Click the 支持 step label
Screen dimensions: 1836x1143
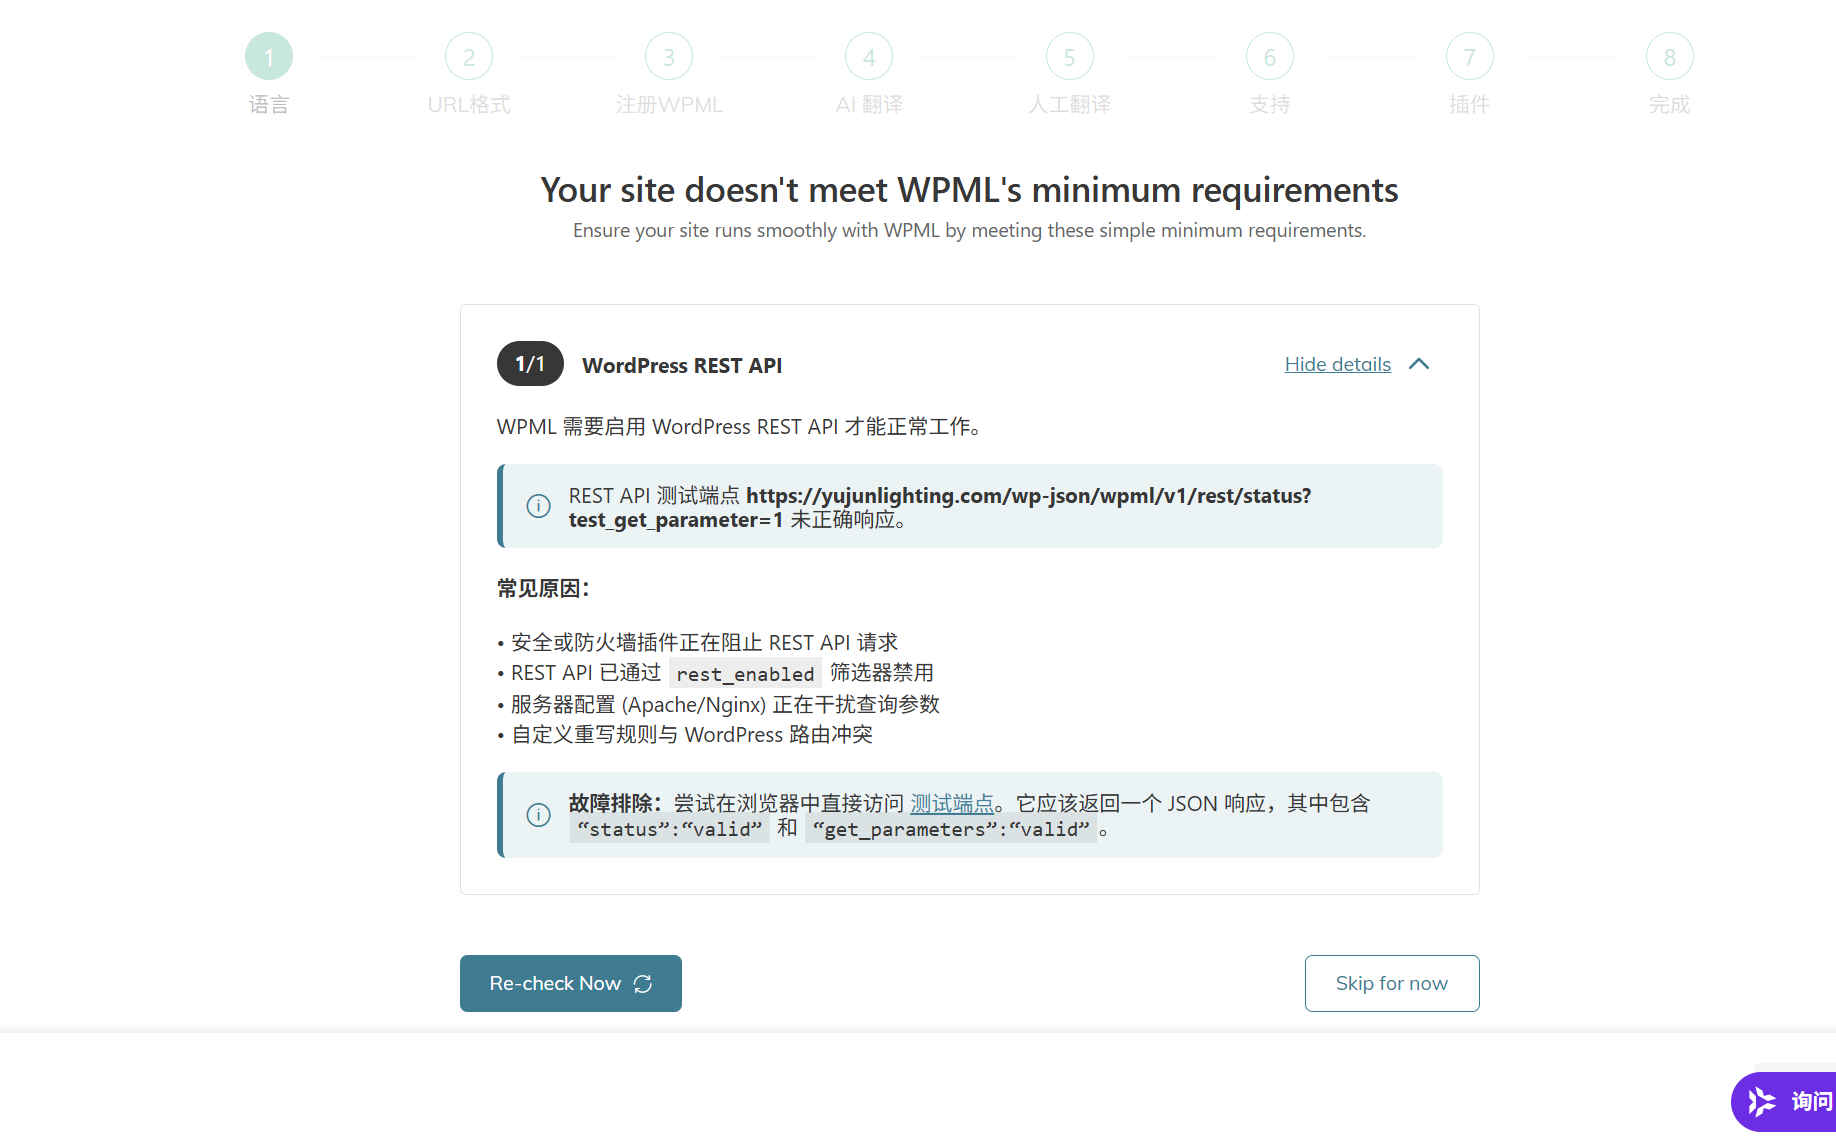pos(1270,105)
